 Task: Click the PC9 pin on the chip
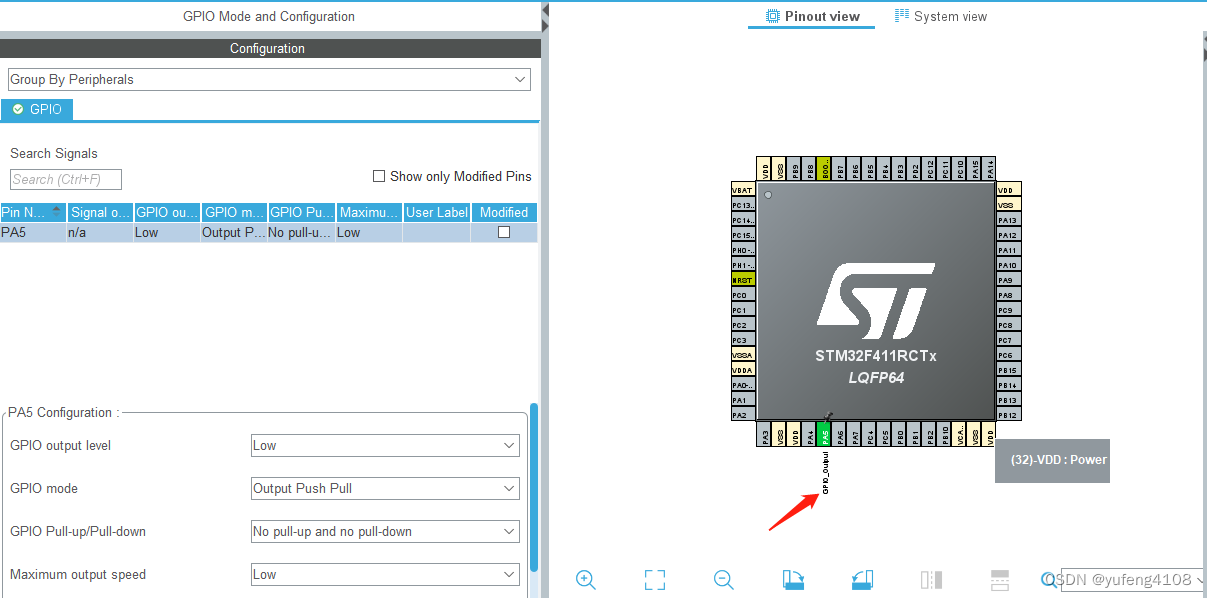(1009, 310)
